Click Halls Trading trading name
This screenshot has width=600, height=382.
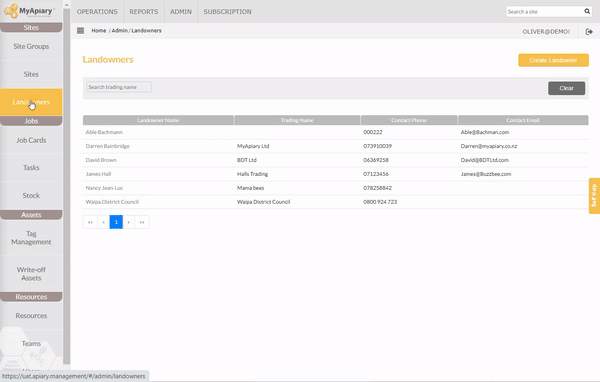[252, 174]
